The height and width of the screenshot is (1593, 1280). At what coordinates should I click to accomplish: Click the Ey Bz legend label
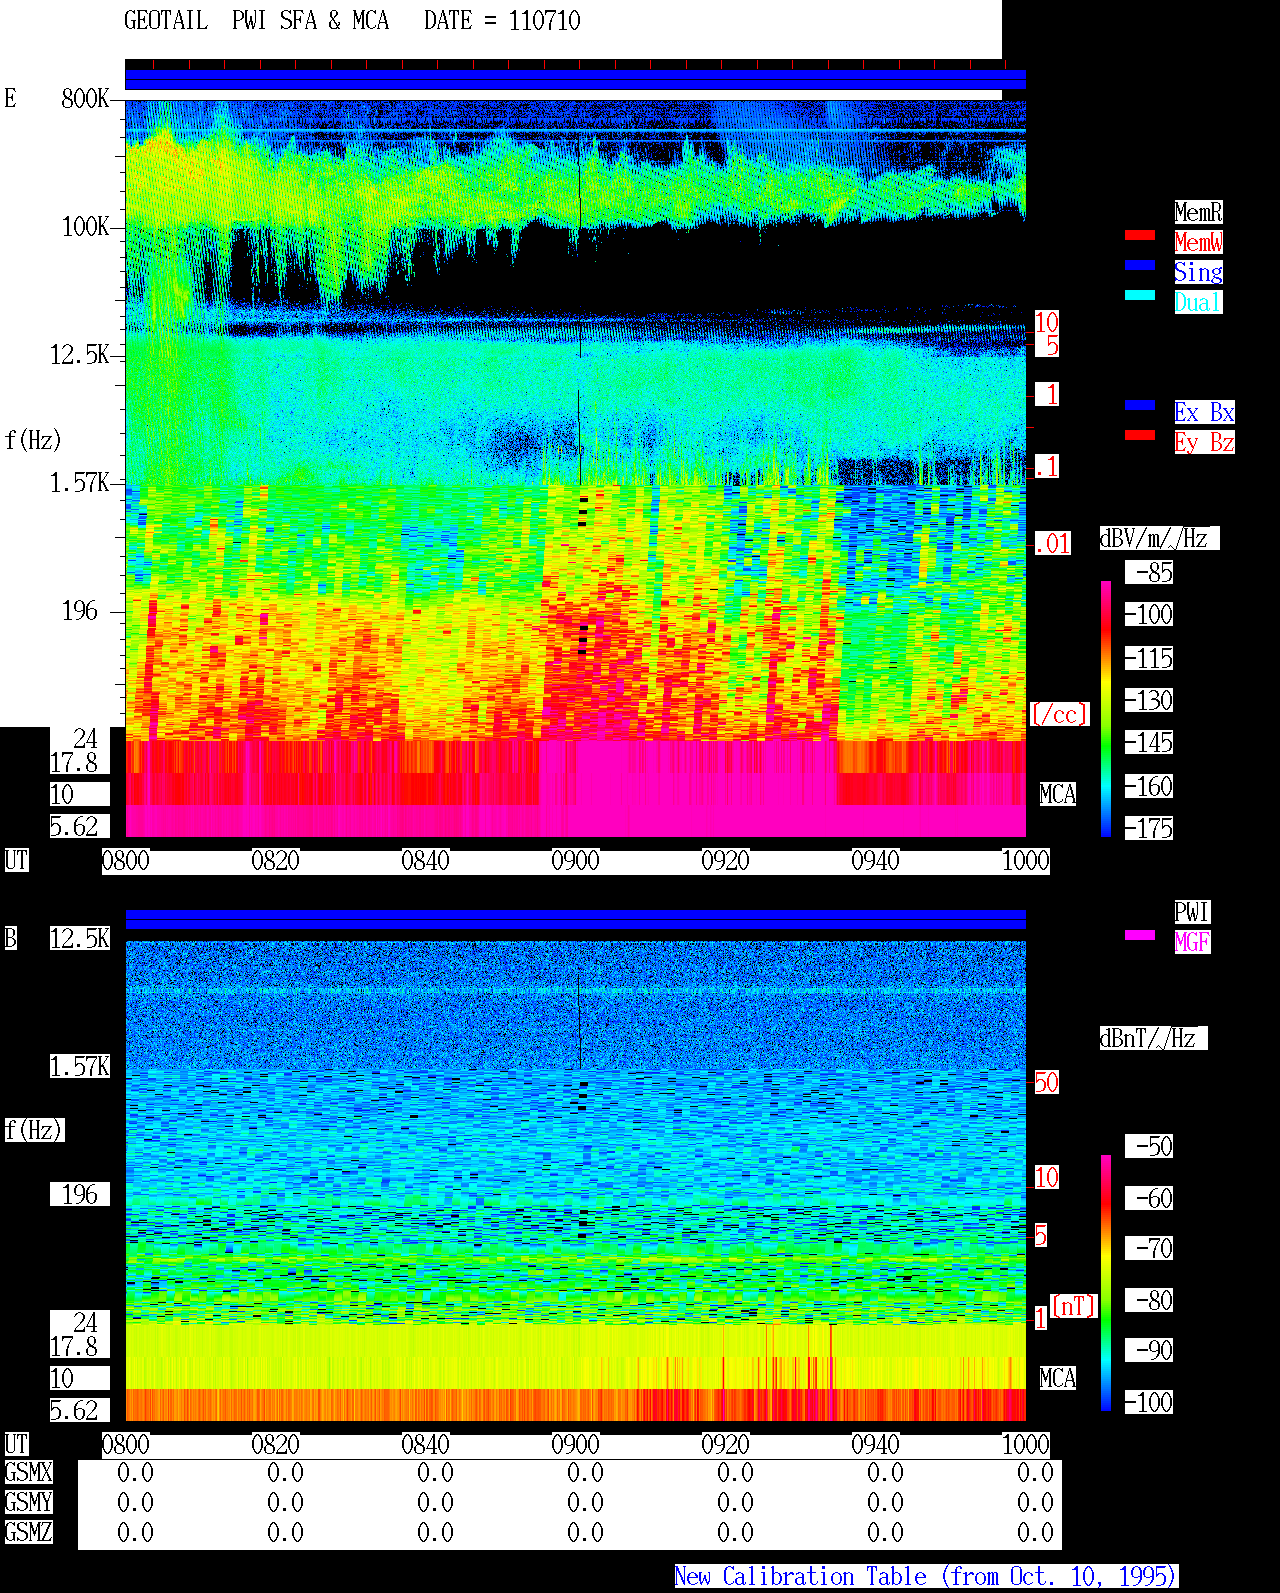[1204, 442]
